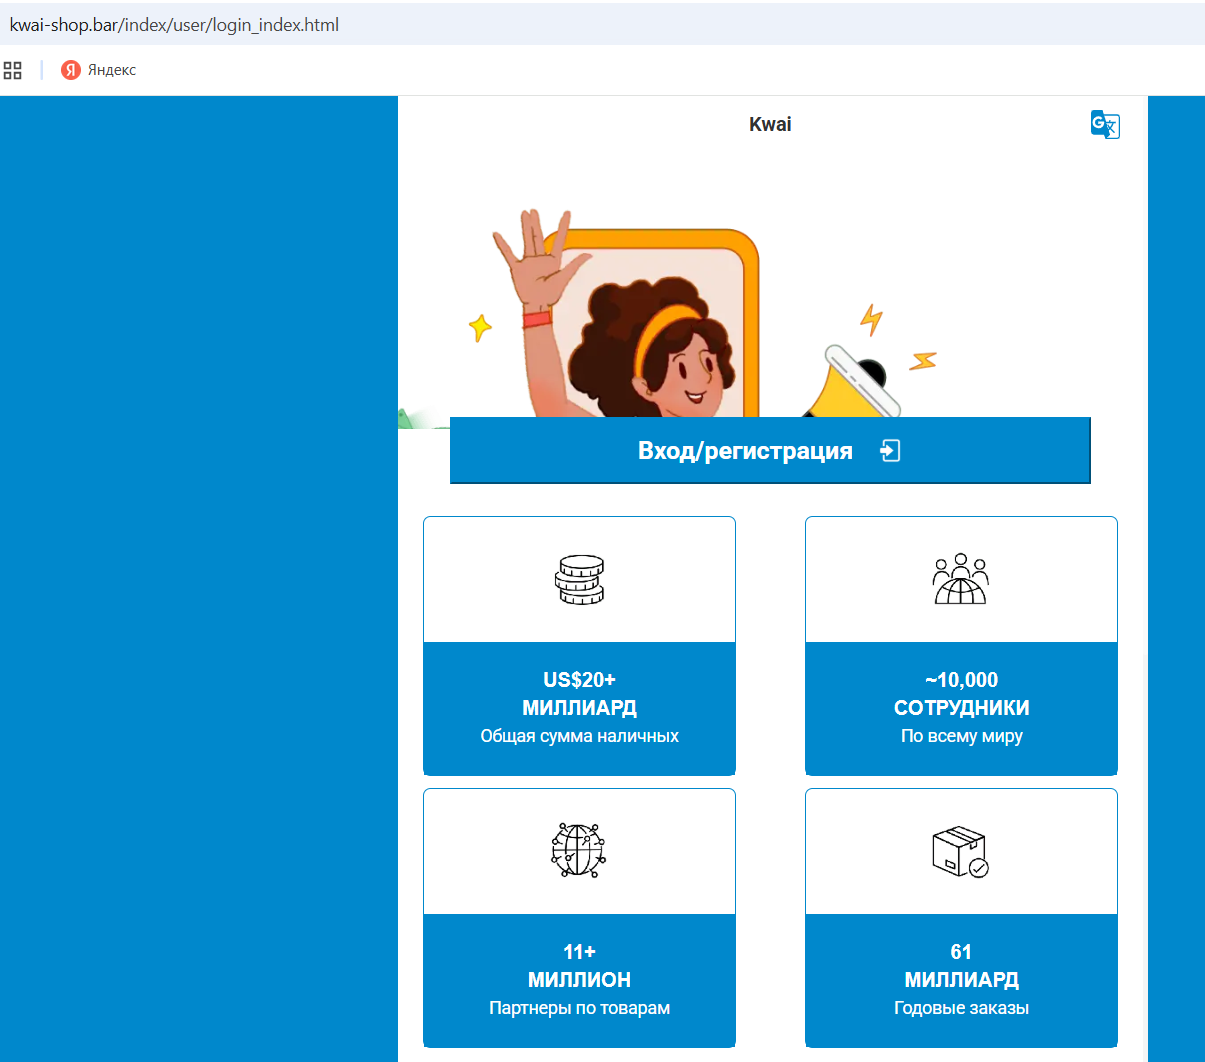Click the package with checkmark icon
This screenshot has height=1062, width=1205.
coord(961,851)
